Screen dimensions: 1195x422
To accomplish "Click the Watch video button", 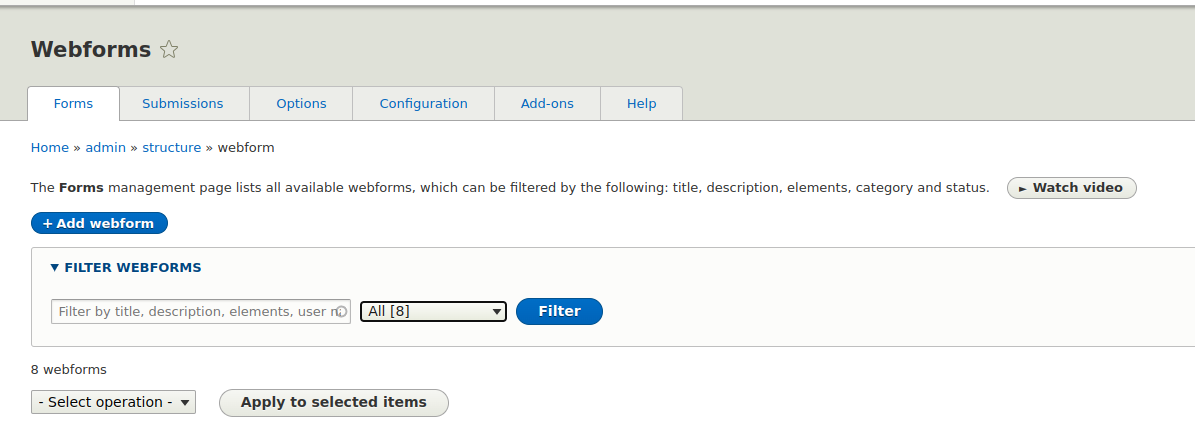I will coord(1071,188).
